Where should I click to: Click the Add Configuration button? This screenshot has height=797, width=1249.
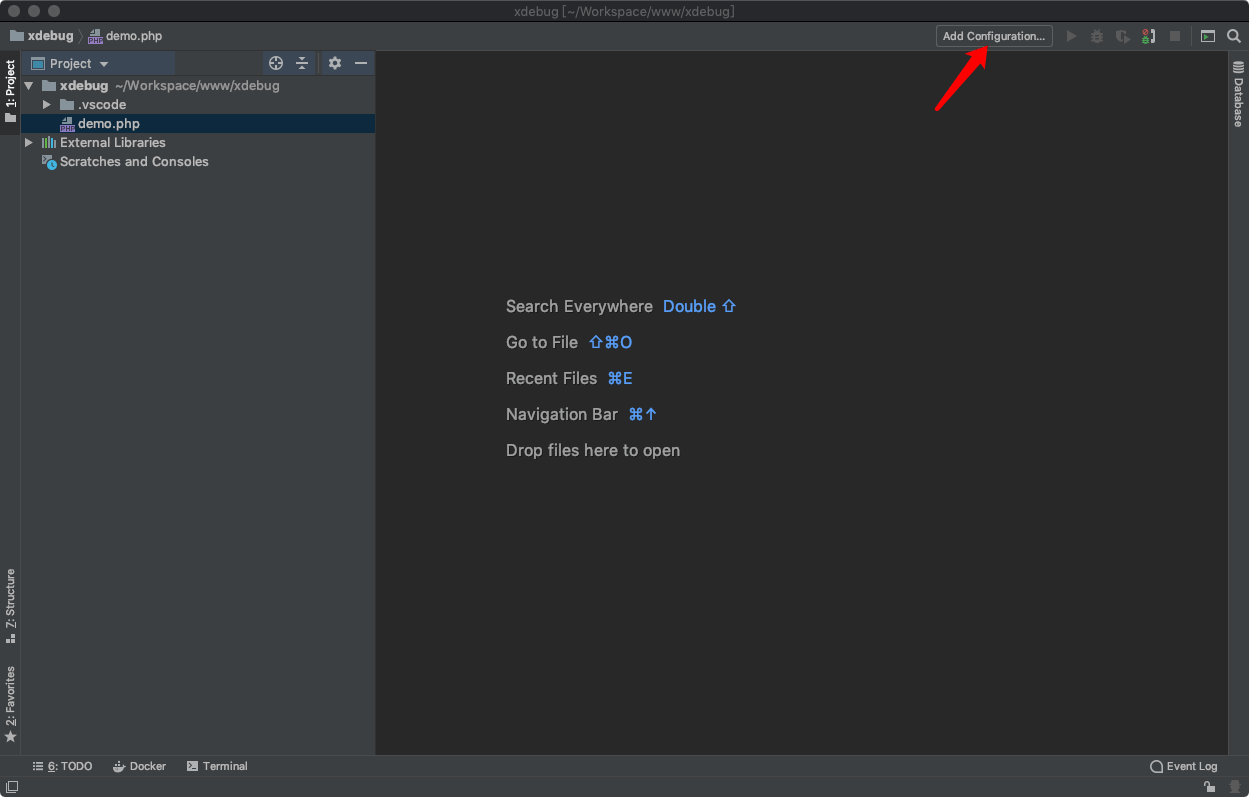994,35
